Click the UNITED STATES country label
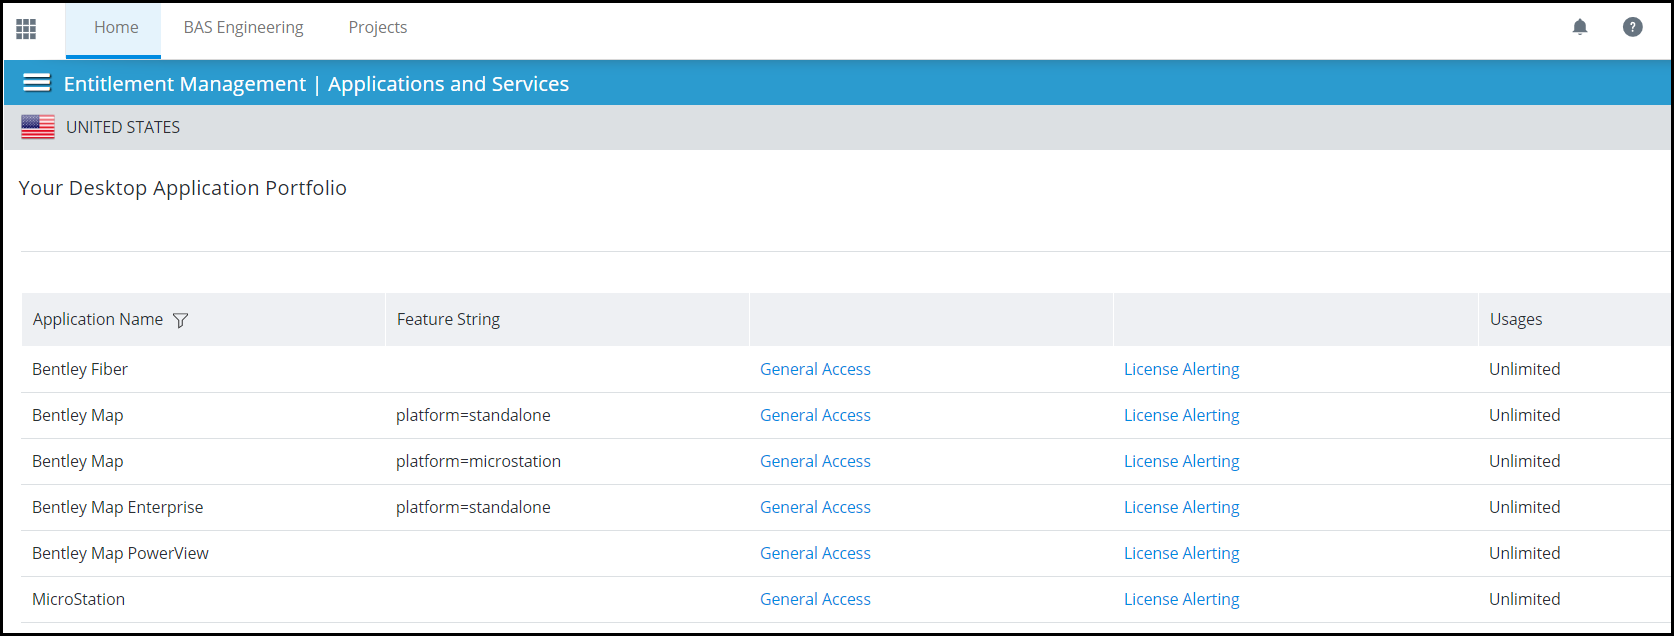This screenshot has height=636, width=1674. pyautogui.click(x=123, y=127)
